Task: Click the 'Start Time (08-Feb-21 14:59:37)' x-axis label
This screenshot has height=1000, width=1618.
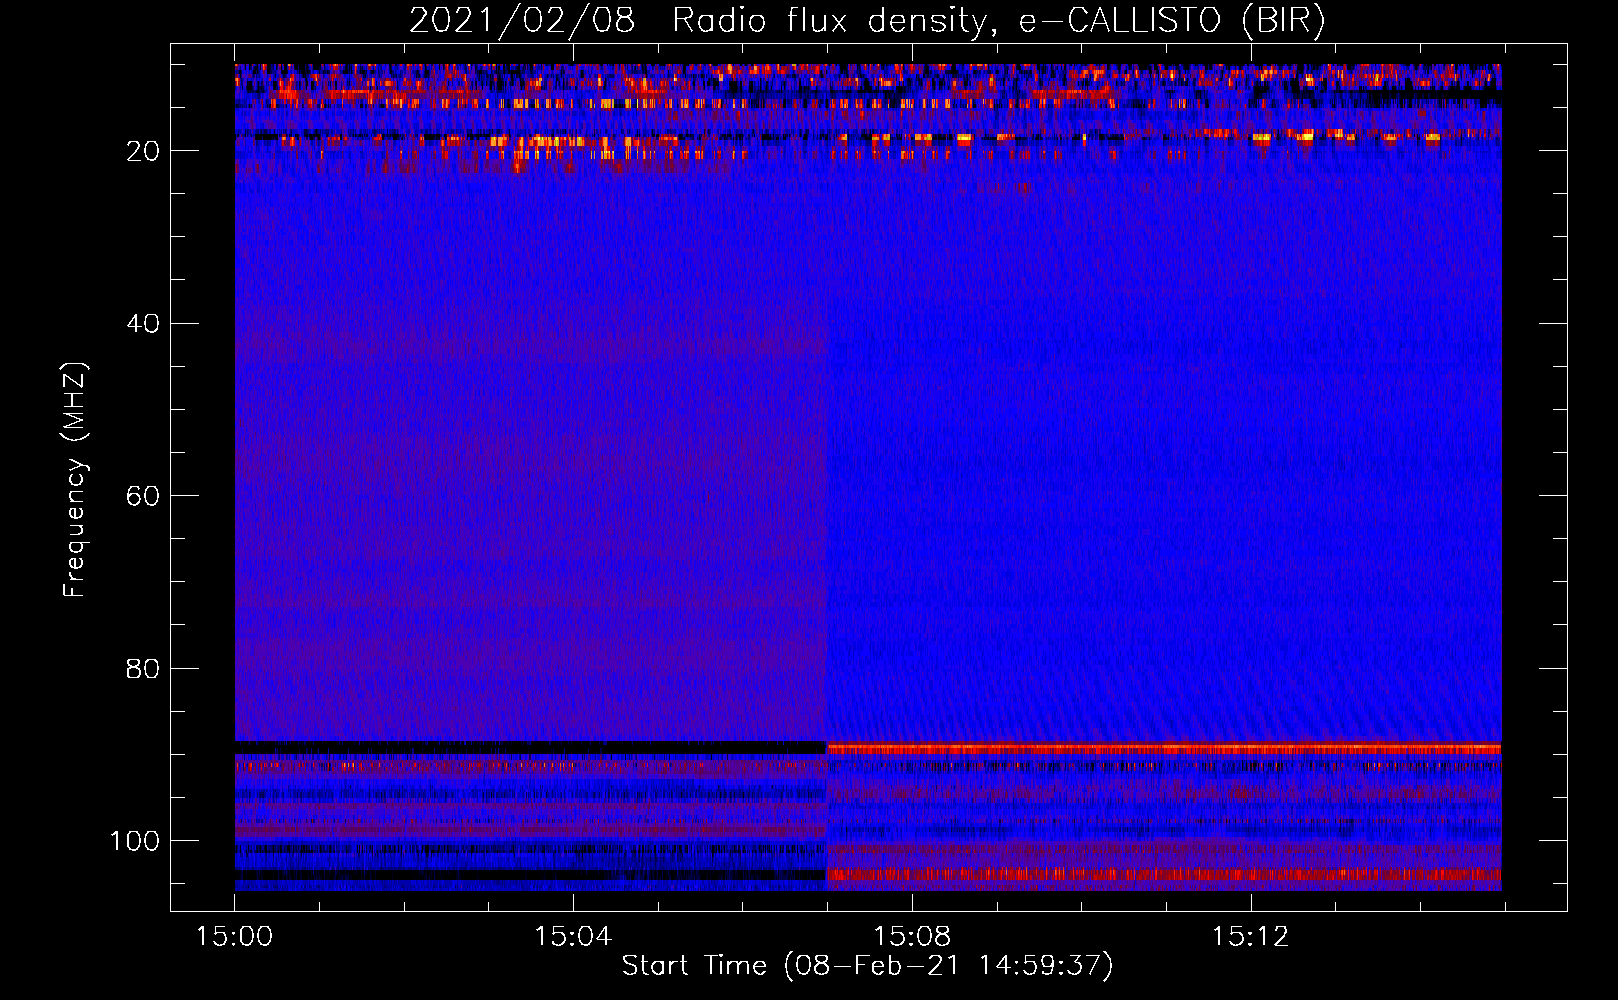Action: [x=867, y=965]
